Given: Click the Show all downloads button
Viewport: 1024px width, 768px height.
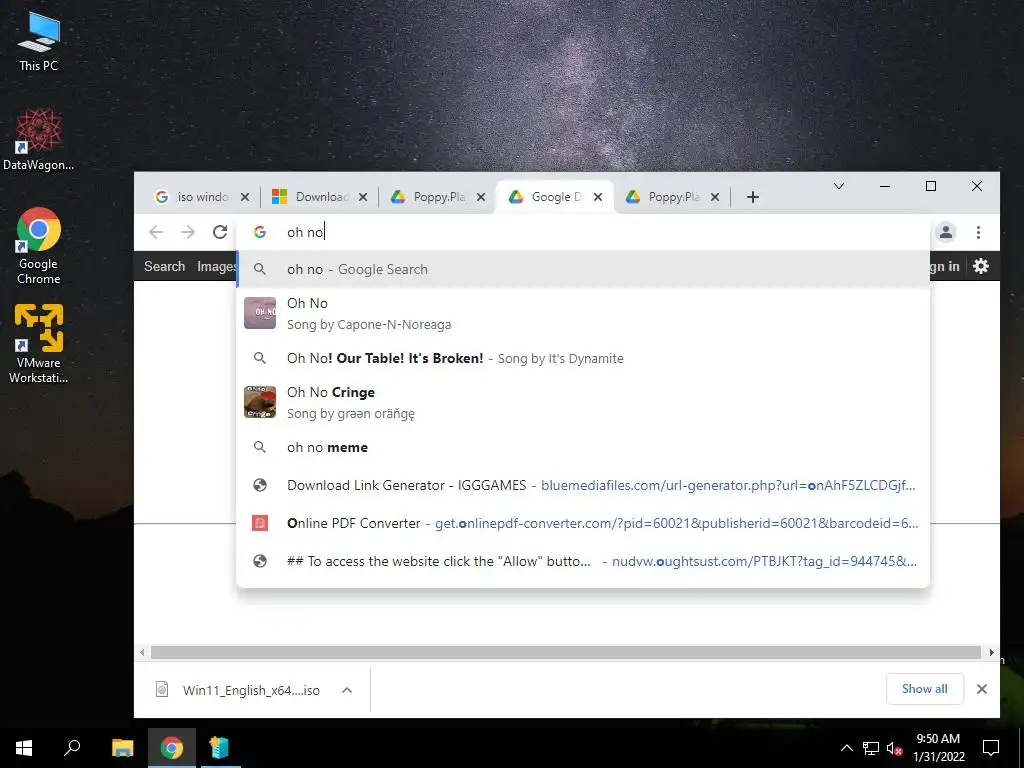Looking at the screenshot, I should 925,689.
